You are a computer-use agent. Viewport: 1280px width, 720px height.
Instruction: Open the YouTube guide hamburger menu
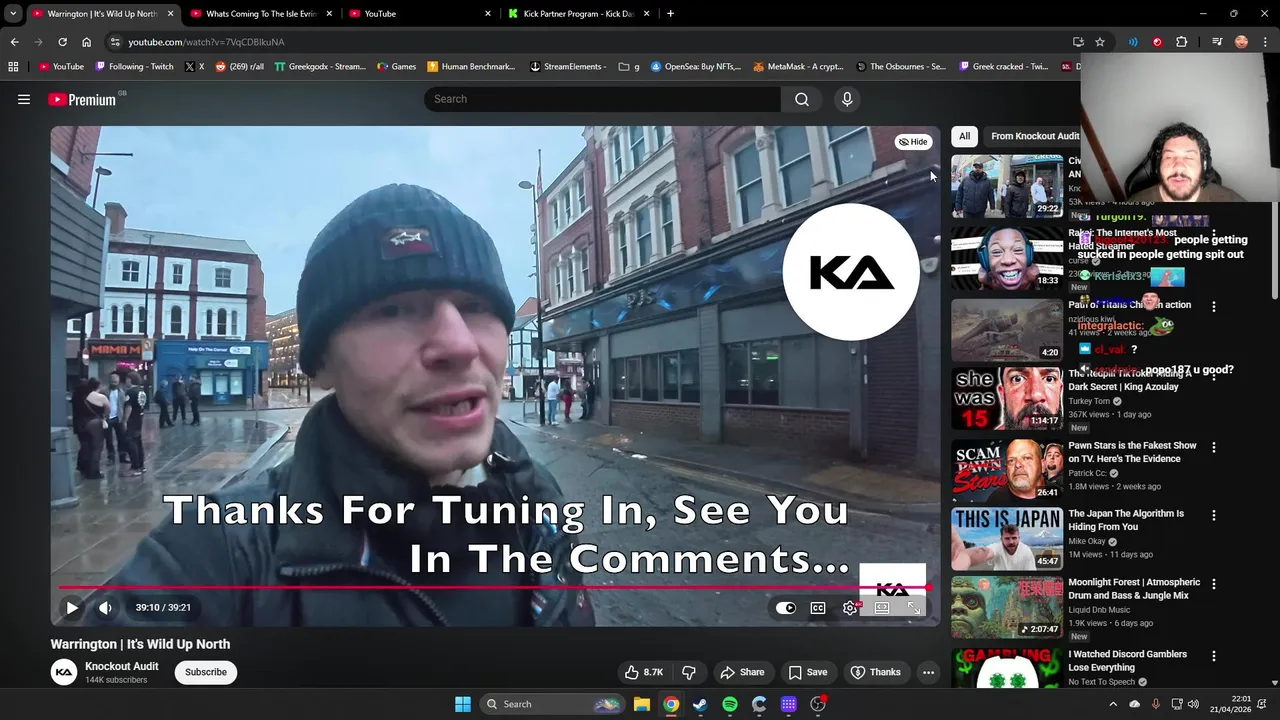tap(24, 99)
